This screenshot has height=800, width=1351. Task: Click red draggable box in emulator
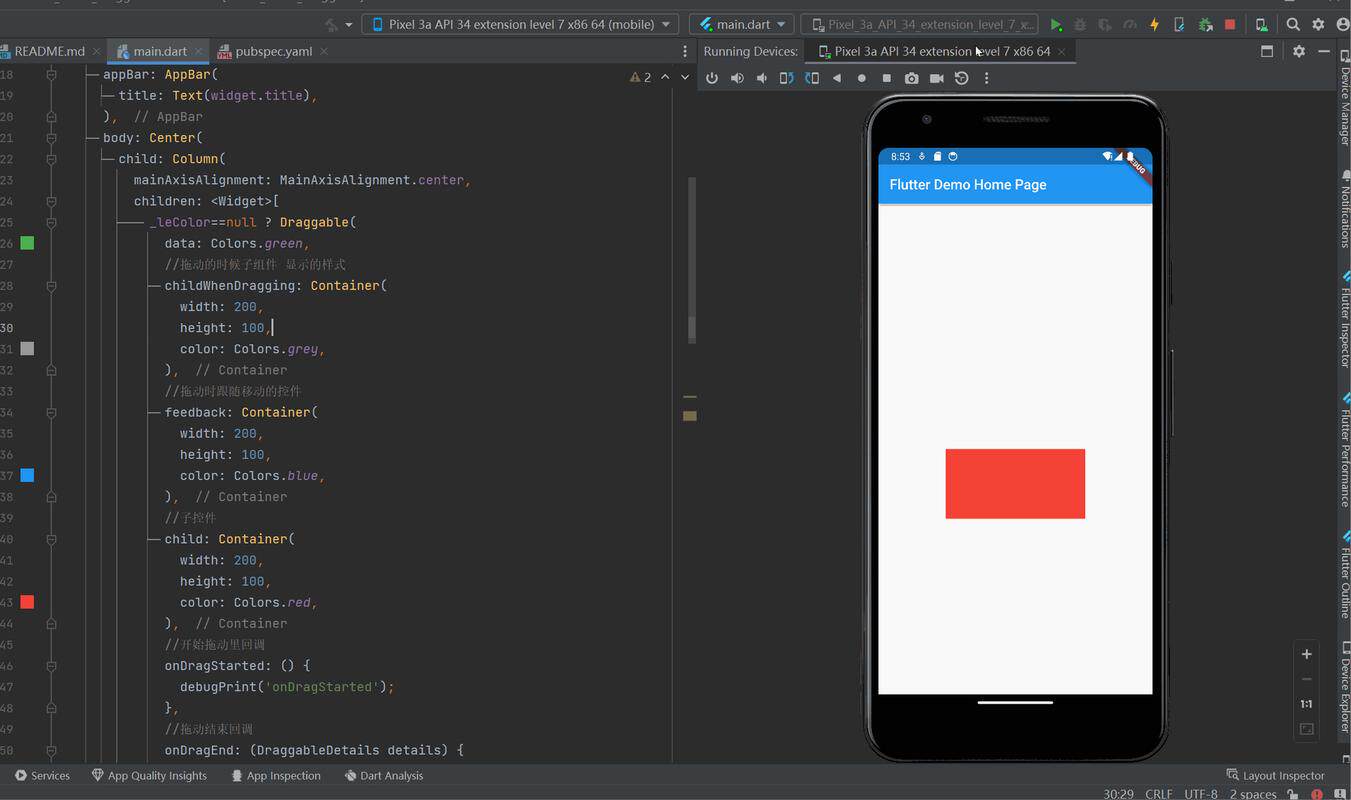pyautogui.click(x=1015, y=484)
